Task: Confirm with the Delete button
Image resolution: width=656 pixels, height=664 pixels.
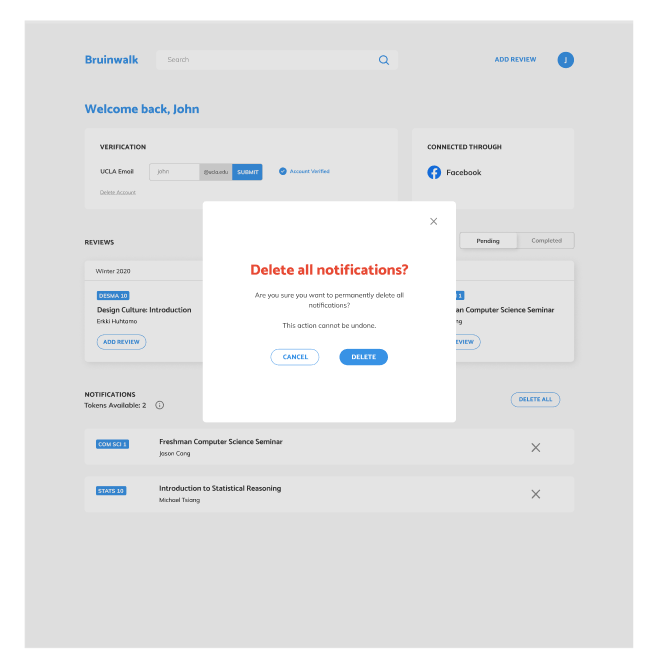Action: (363, 357)
